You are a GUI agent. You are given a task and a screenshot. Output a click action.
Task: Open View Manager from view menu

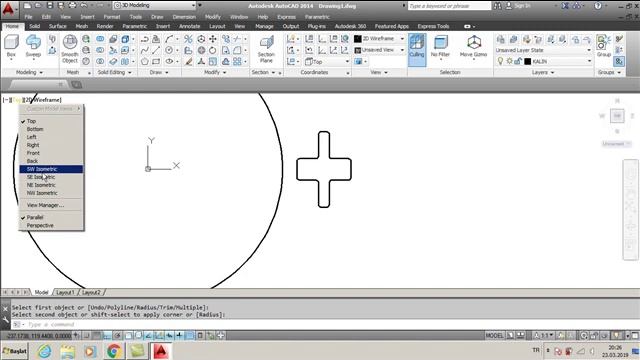[51, 205]
